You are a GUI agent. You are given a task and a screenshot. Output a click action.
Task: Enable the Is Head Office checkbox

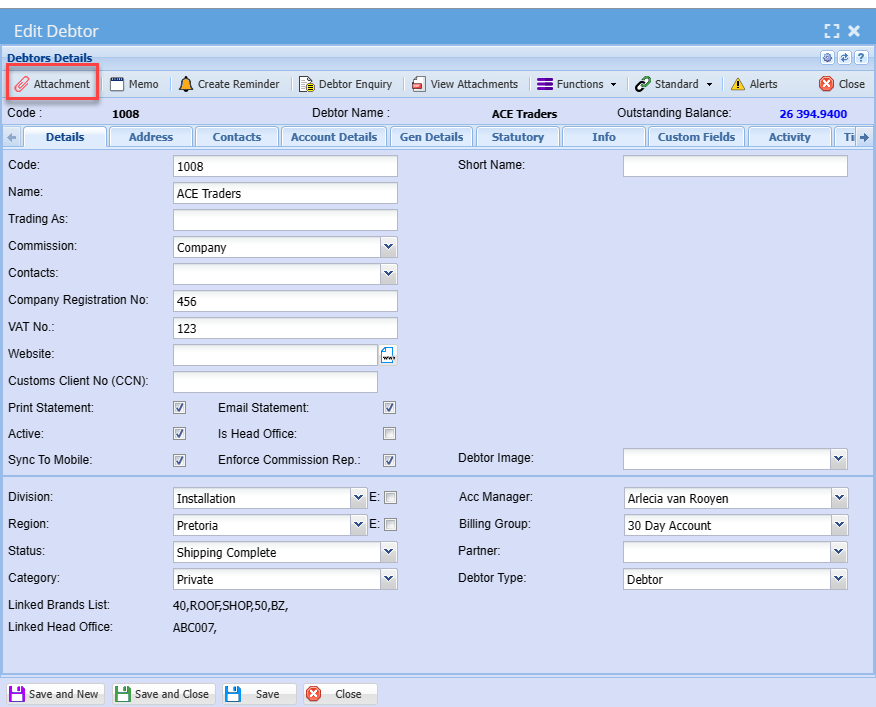tap(390, 434)
